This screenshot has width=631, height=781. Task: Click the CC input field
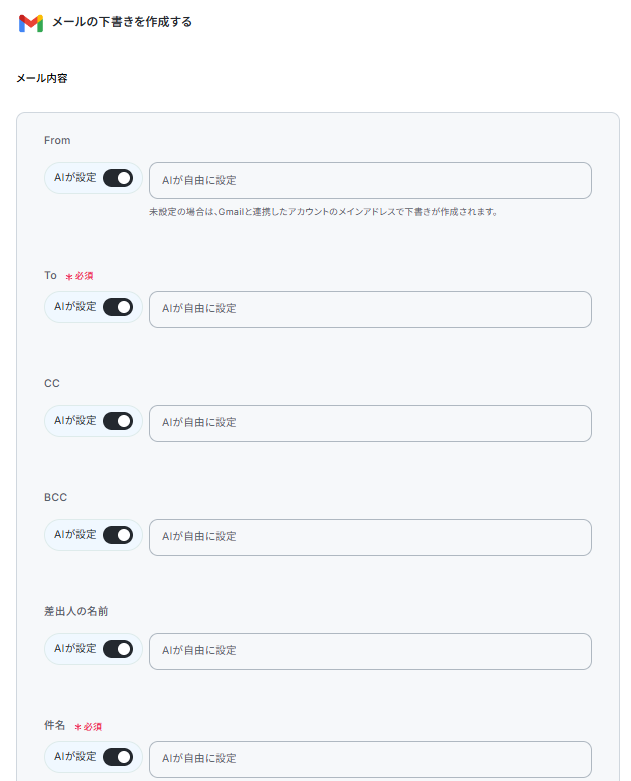(x=370, y=423)
